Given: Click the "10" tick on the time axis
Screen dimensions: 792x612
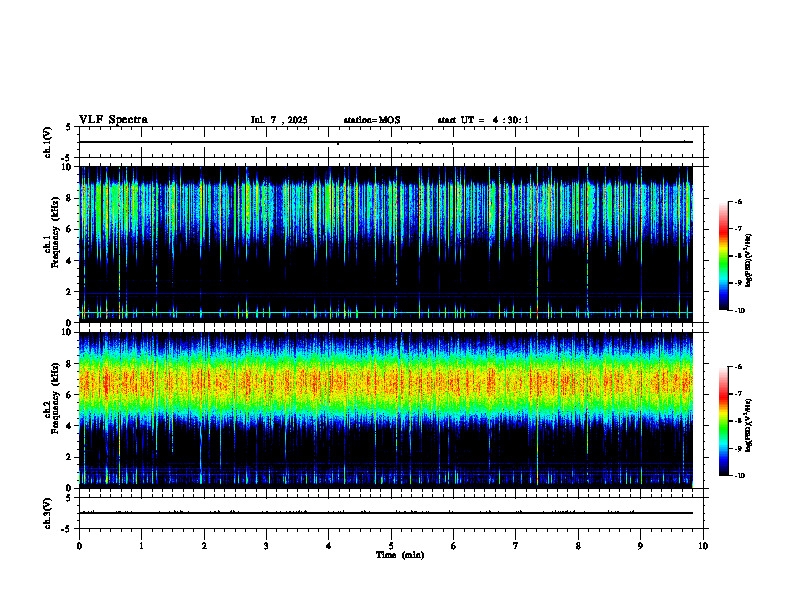Looking at the screenshot, I should pyautogui.click(x=703, y=546).
